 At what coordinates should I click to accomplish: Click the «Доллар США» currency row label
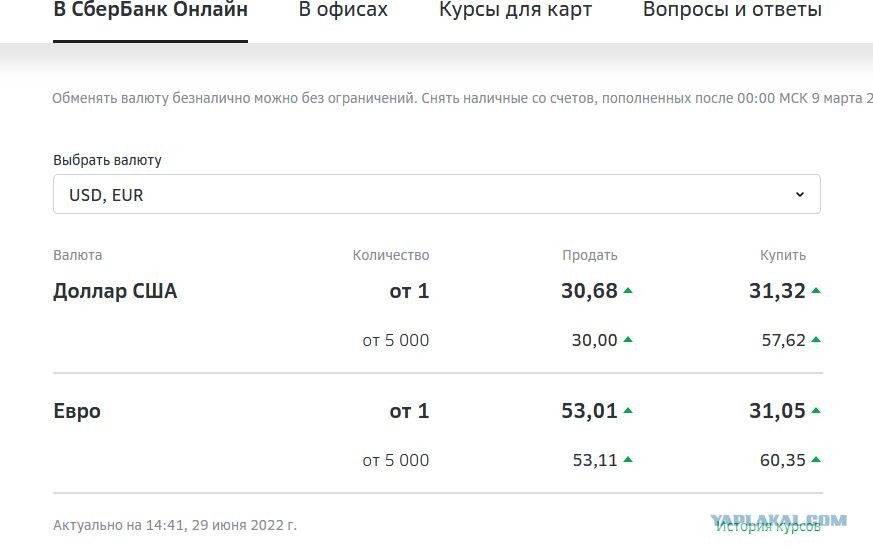[115, 291]
